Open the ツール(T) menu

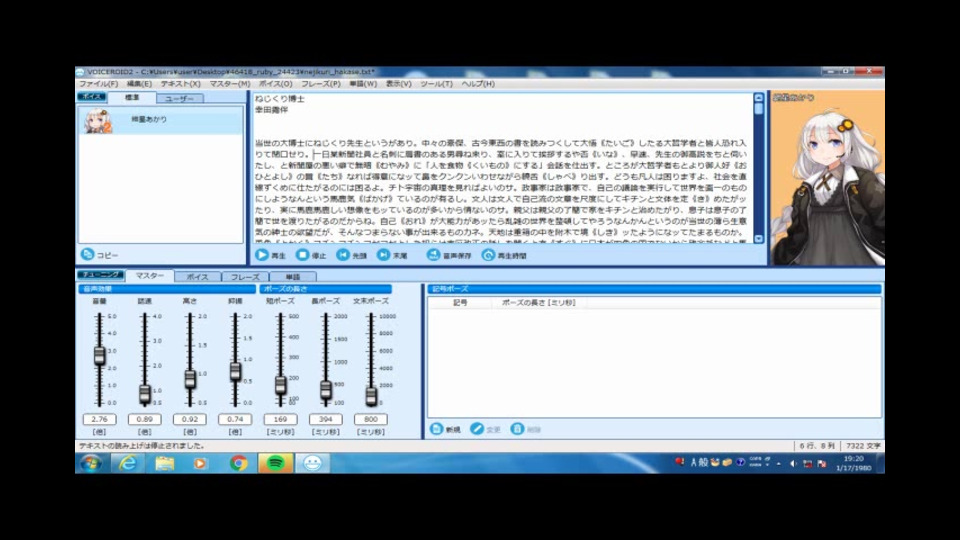coord(436,84)
